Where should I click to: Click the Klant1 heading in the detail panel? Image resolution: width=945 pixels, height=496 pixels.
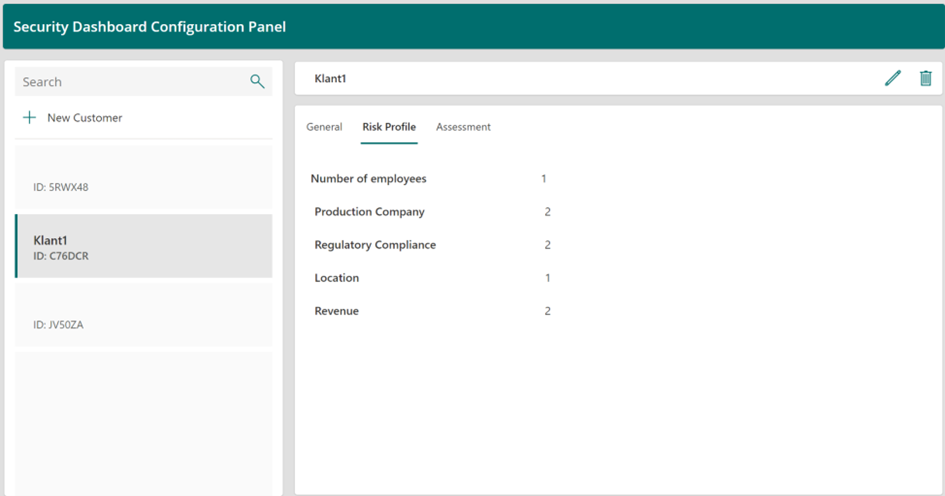point(330,78)
